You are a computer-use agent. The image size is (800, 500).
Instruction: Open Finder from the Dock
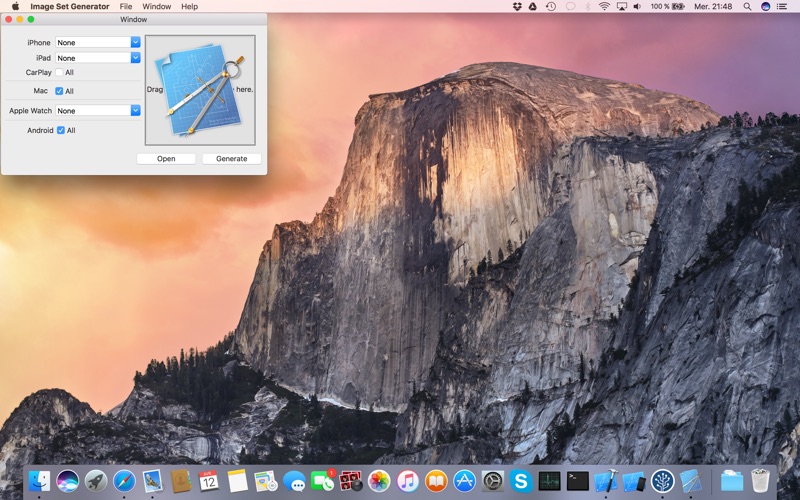(39, 481)
